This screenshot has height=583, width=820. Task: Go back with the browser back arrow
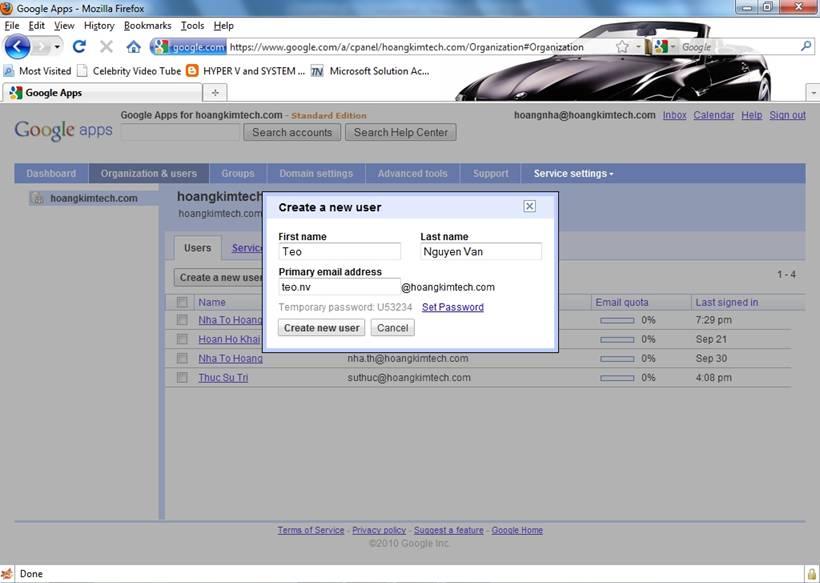click(x=17, y=47)
